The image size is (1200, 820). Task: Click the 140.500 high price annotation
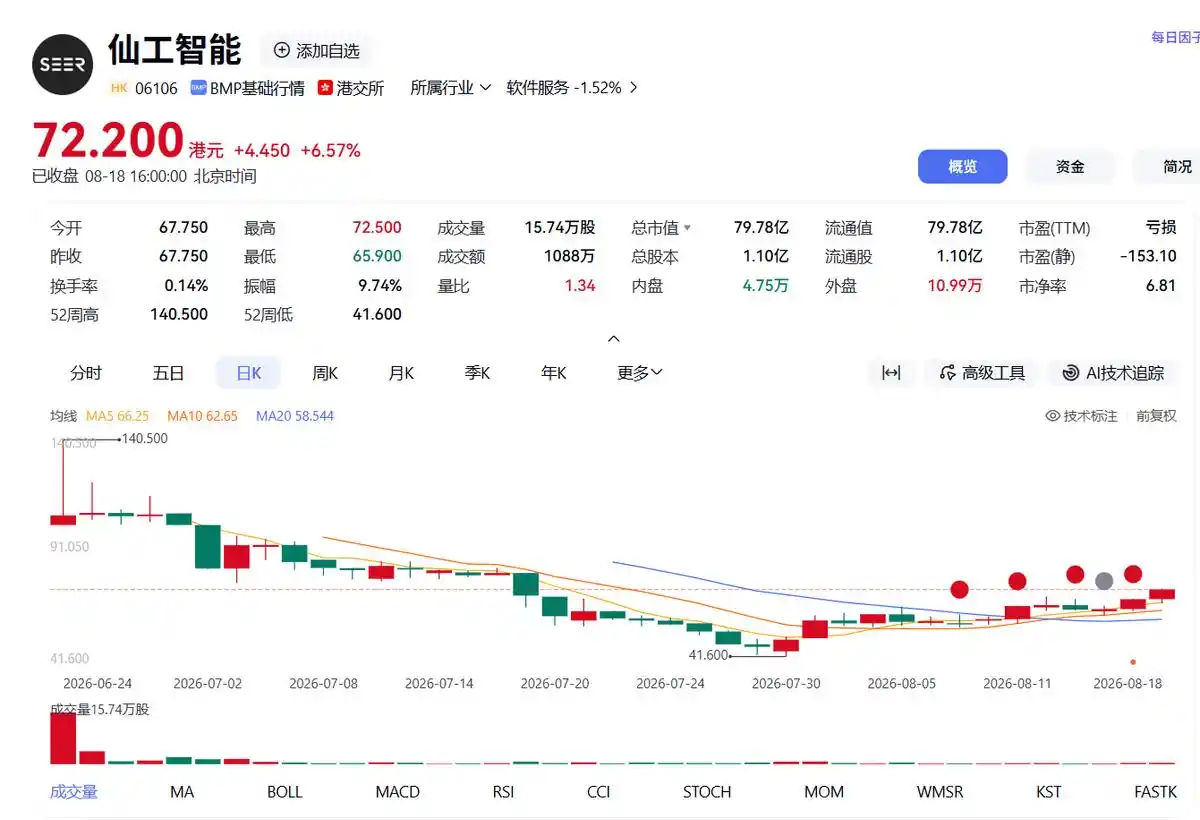[x=144, y=438]
